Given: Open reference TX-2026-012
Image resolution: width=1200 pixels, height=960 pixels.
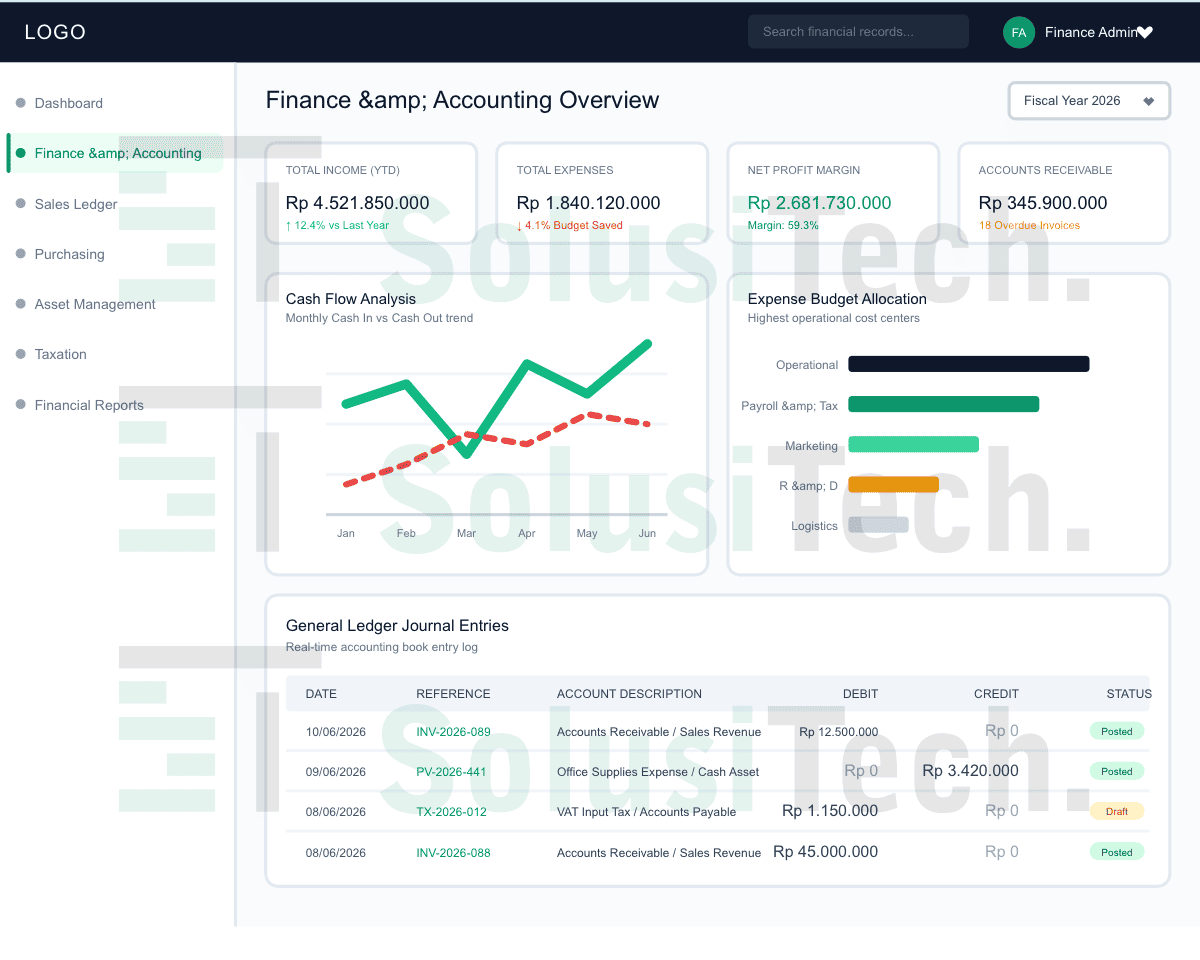Looking at the screenshot, I should [x=451, y=812].
